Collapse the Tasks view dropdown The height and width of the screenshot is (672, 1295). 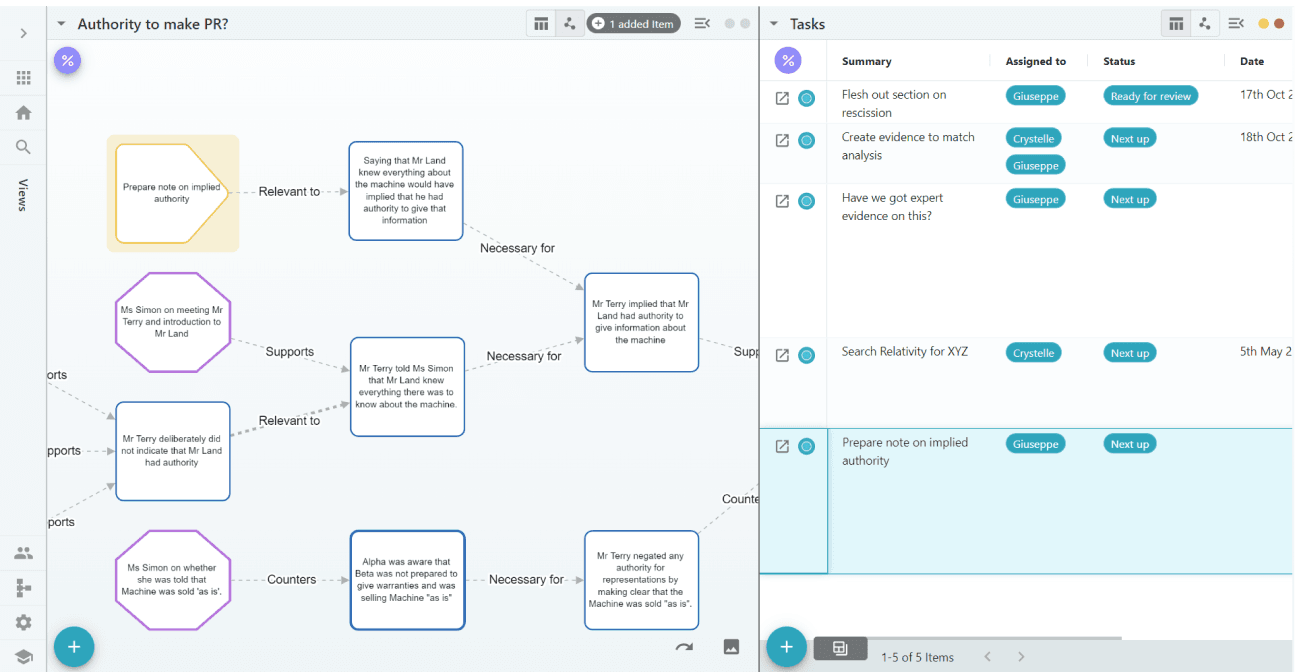pos(774,24)
